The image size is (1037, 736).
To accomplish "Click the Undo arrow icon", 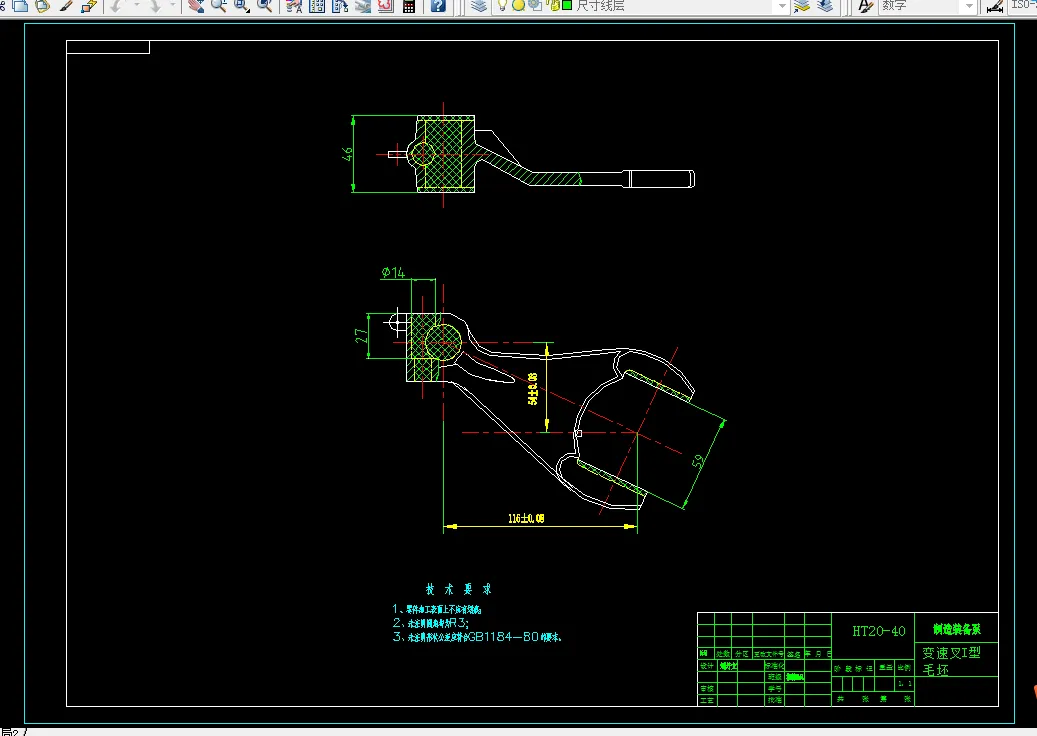I will (x=116, y=6).
